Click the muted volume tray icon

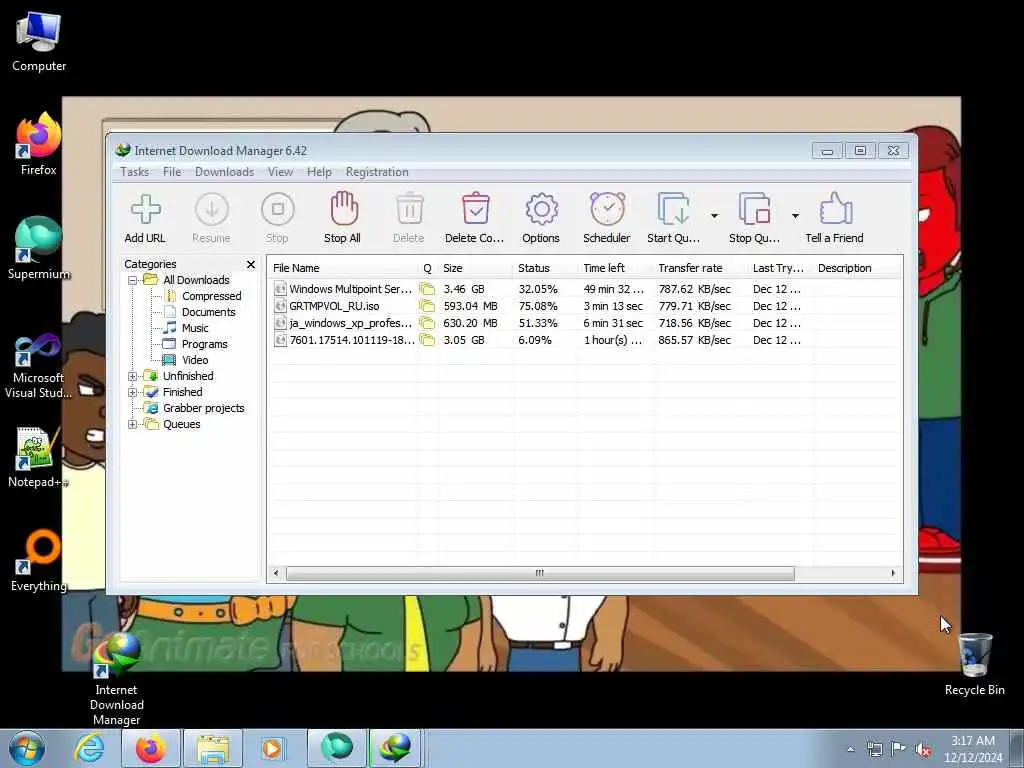point(923,750)
